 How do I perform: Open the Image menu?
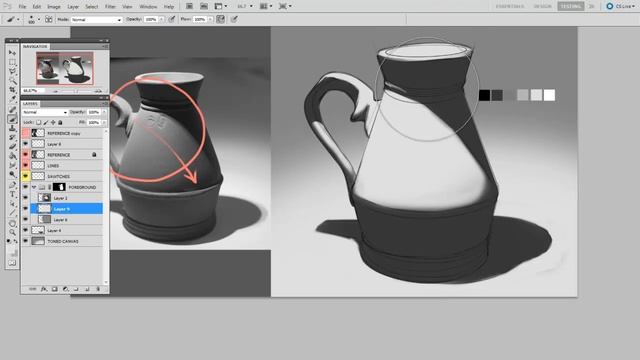pos(54,7)
